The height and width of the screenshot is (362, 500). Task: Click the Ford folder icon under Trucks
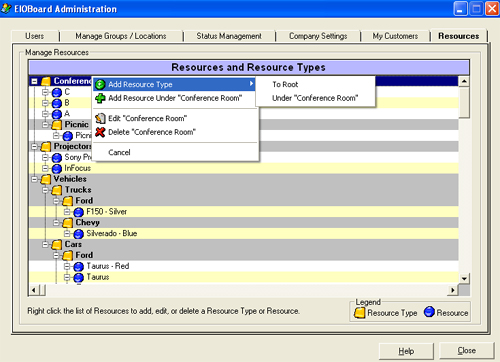(68, 201)
